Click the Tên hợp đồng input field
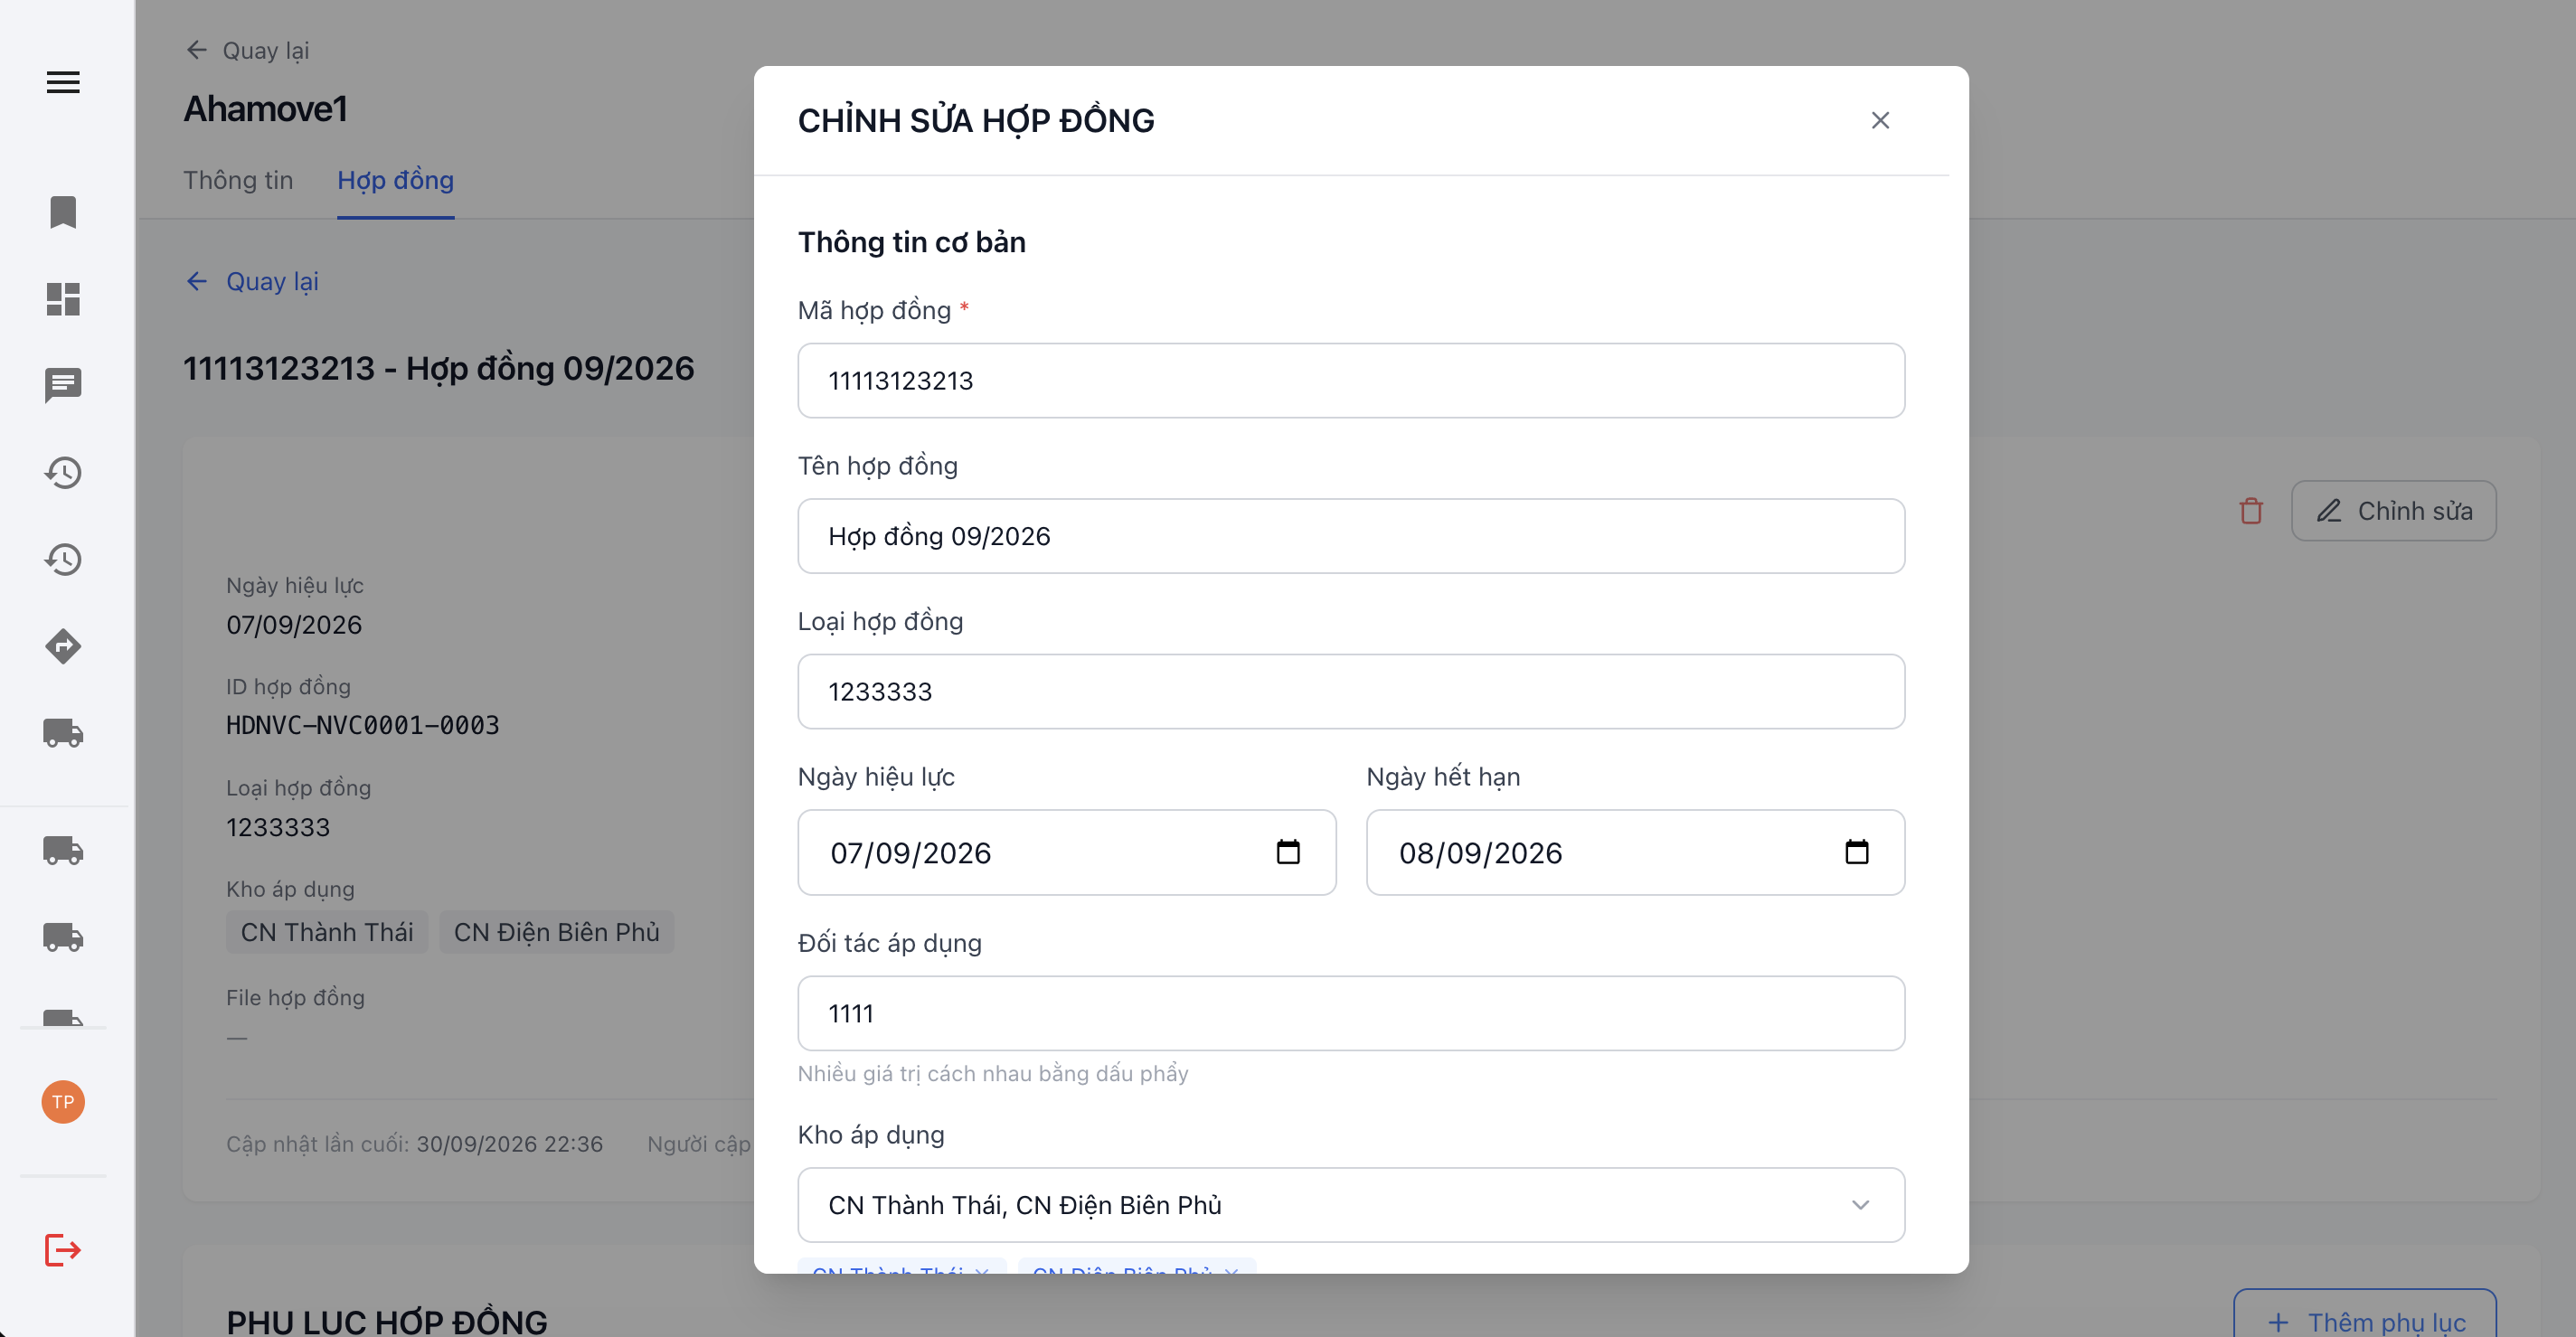Image resolution: width=2576 pixels, height=1337 pixels. 1351,536
